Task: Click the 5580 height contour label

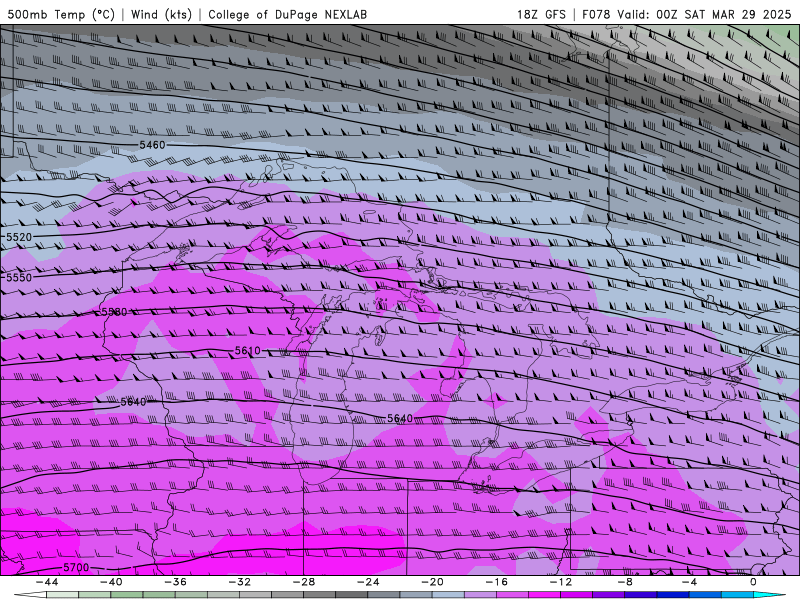Action: (x=114, y=312)
